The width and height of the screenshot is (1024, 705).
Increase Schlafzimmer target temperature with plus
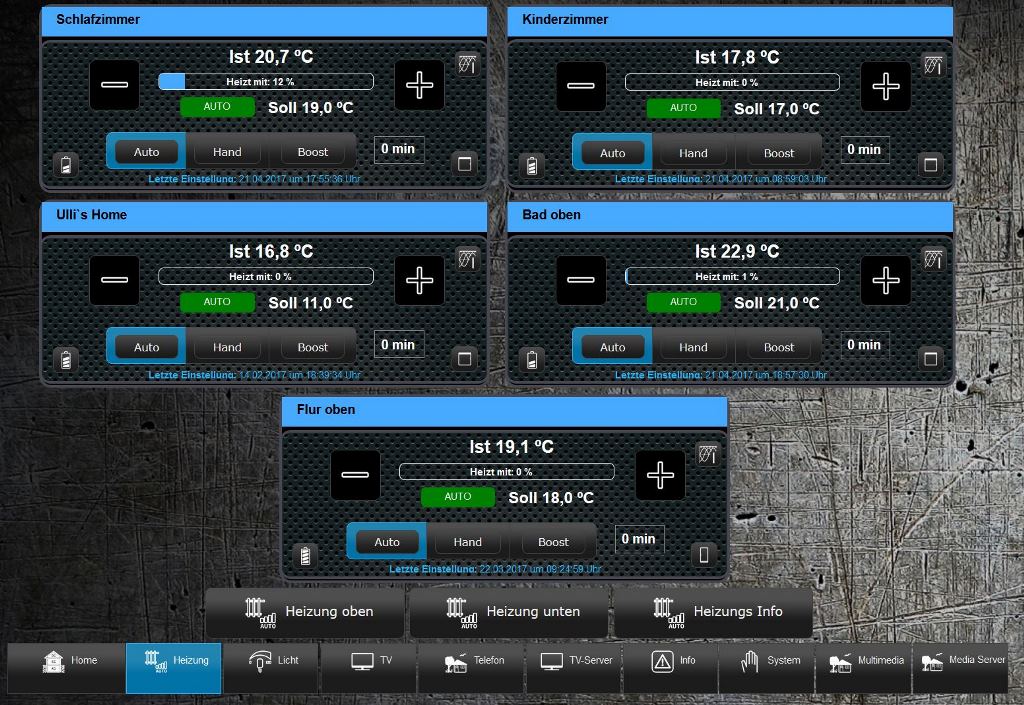tap(419, 85)
